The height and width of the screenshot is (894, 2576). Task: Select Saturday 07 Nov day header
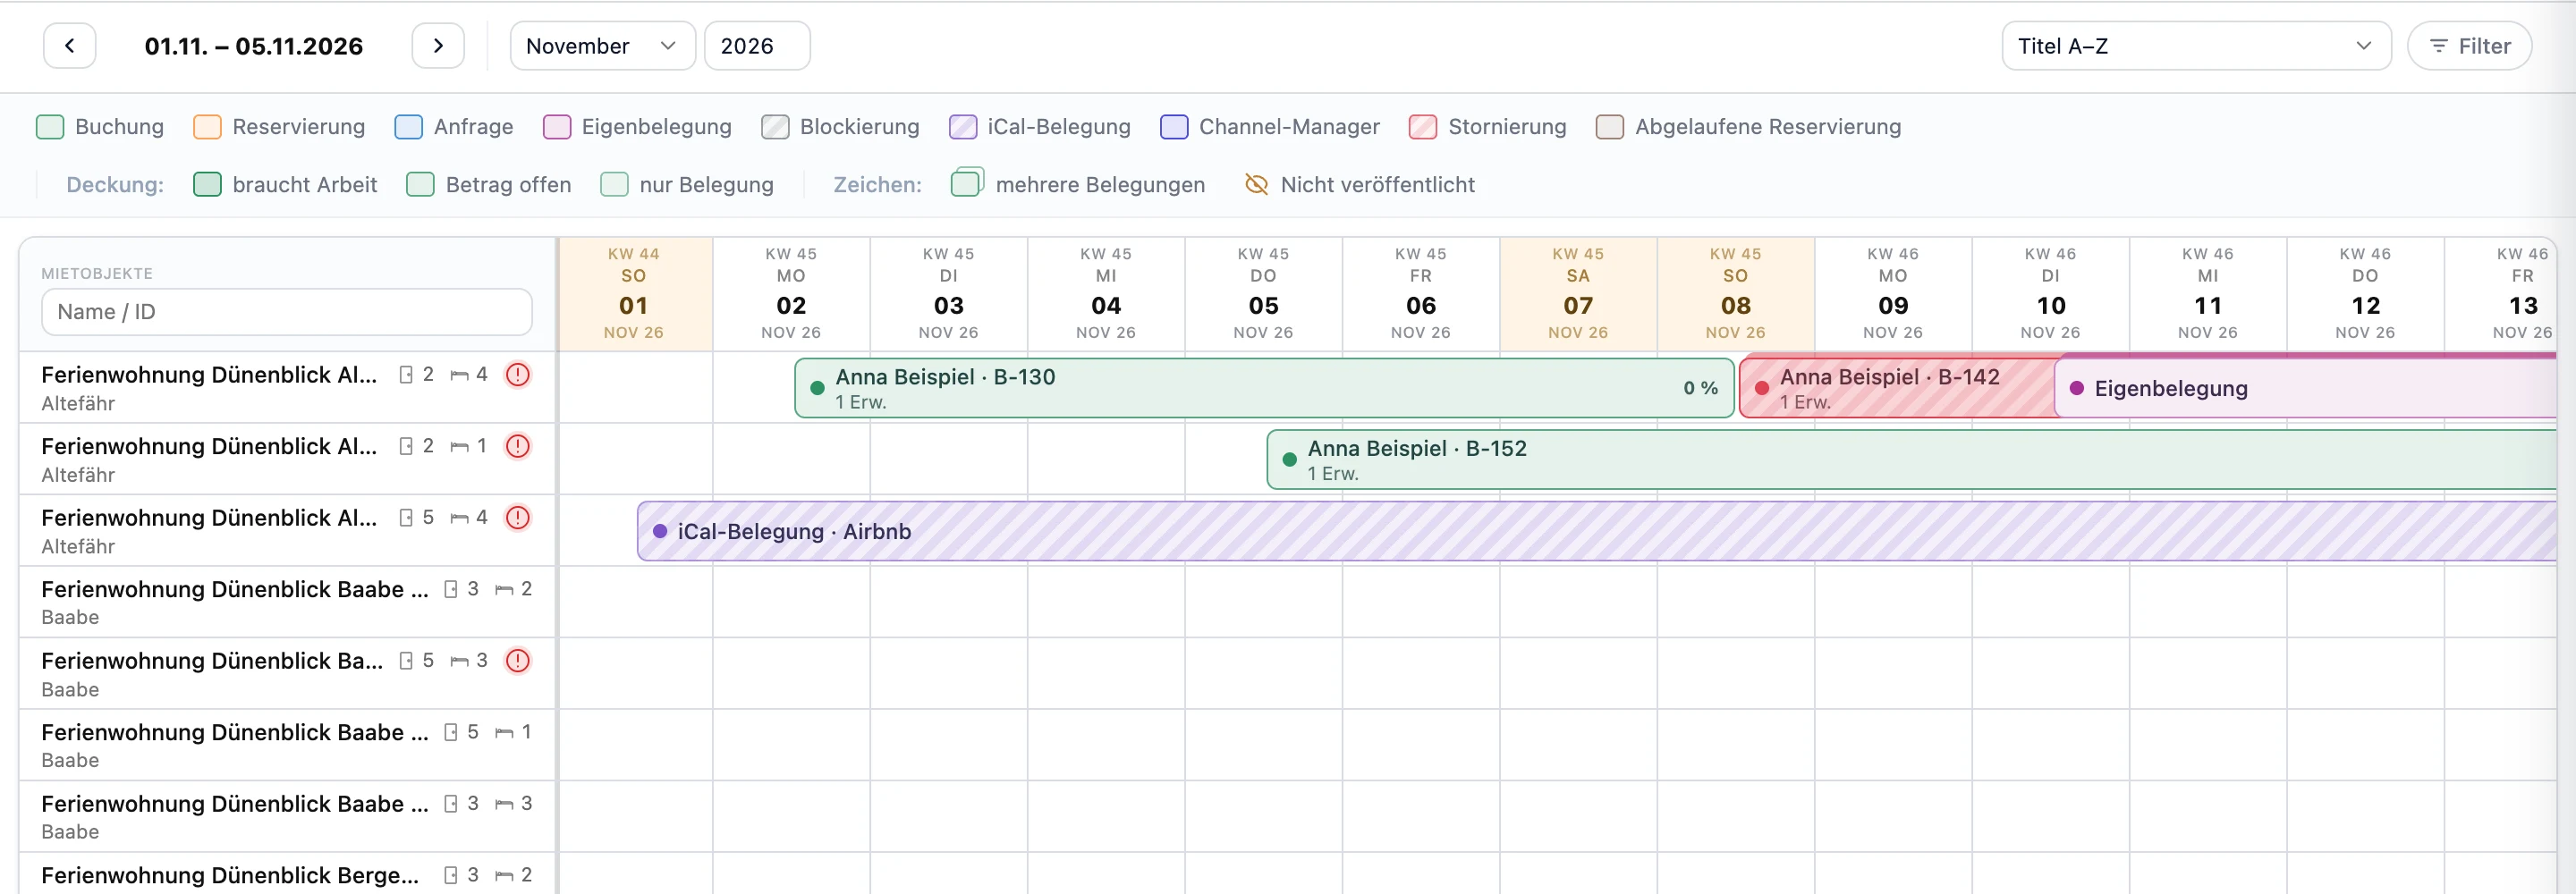pyautogui.click(x=1578, y=293)
